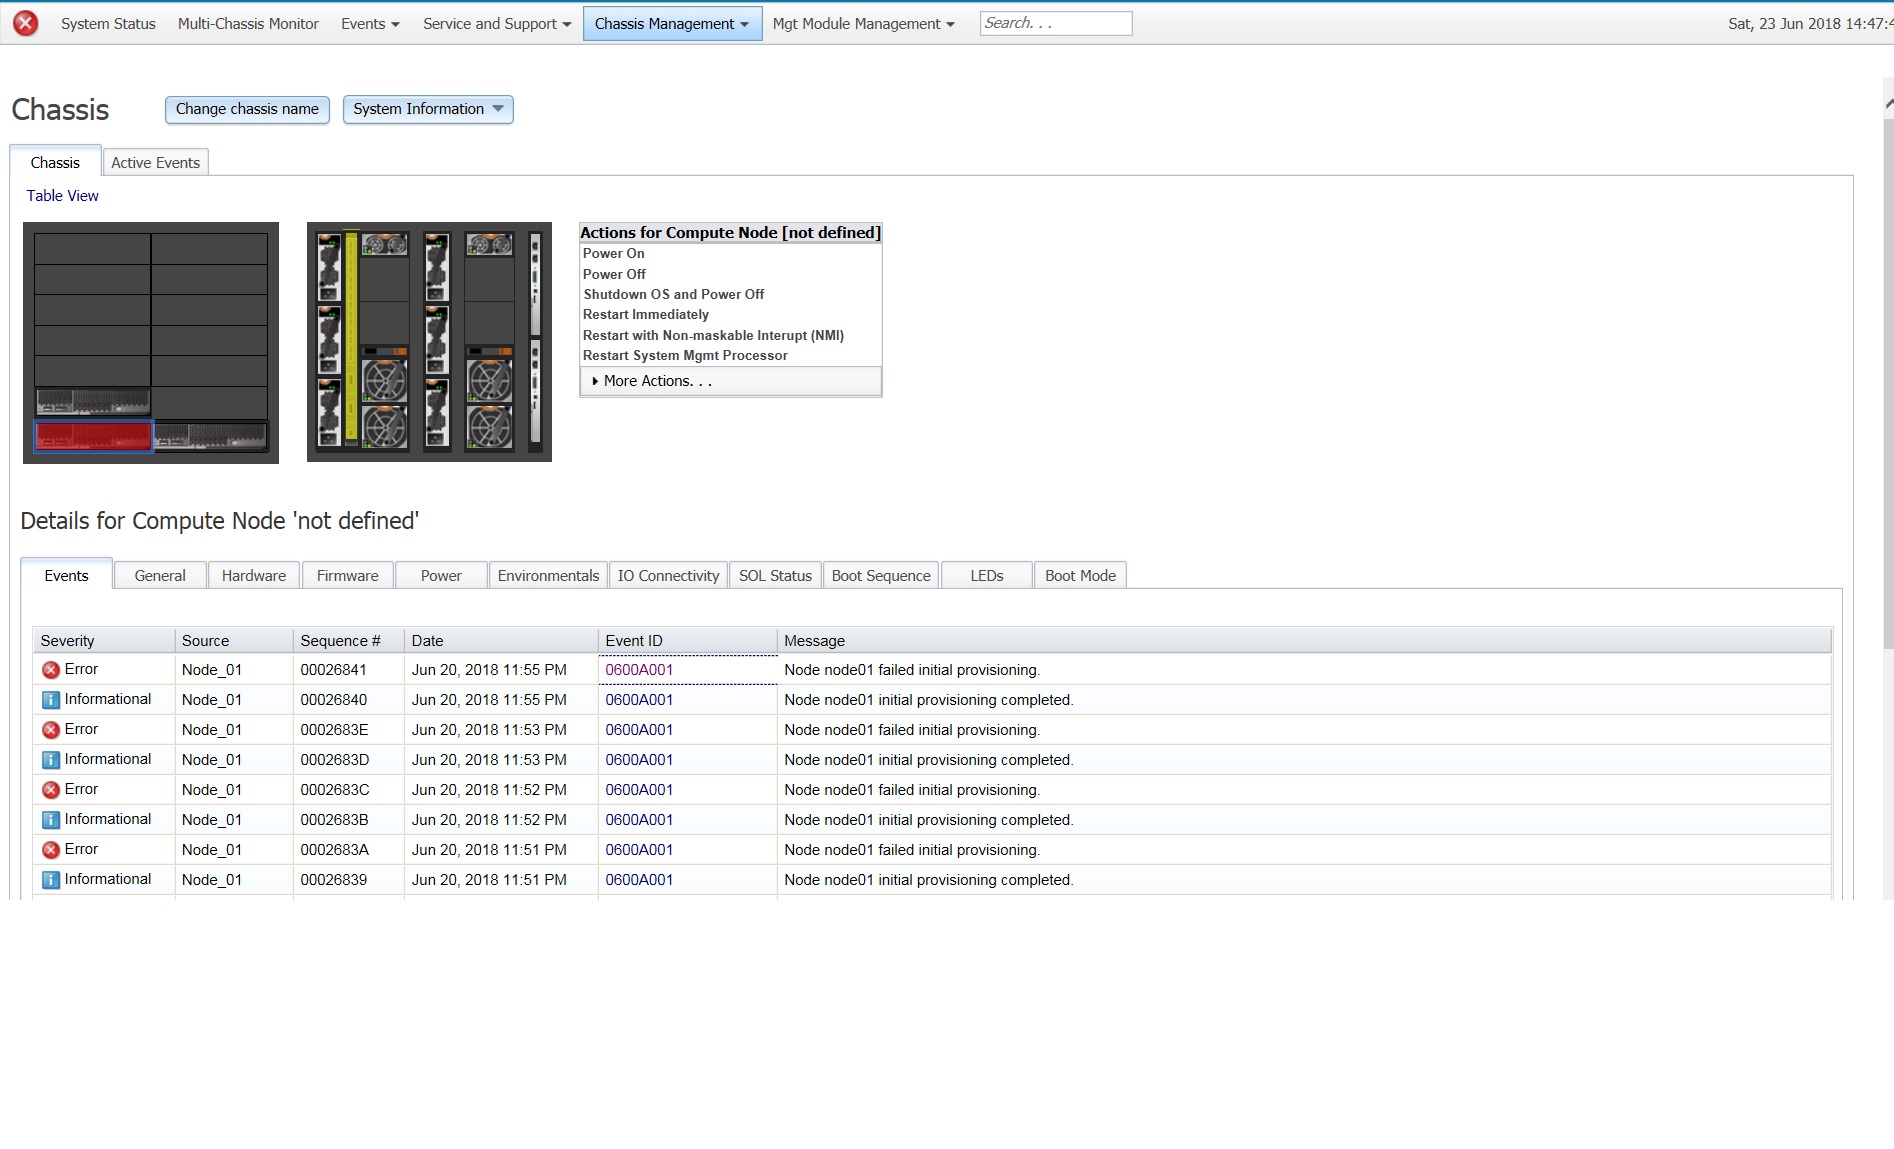Select the grey compute node beside the red node
Image resolution: width=1894 pixels, height=1149 pixels.
coord(211,436)
